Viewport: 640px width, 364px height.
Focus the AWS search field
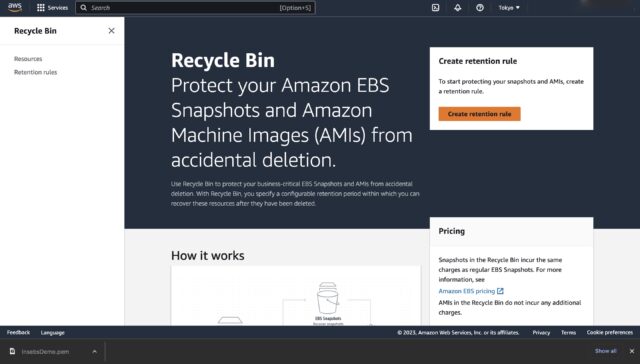(195, 8)
